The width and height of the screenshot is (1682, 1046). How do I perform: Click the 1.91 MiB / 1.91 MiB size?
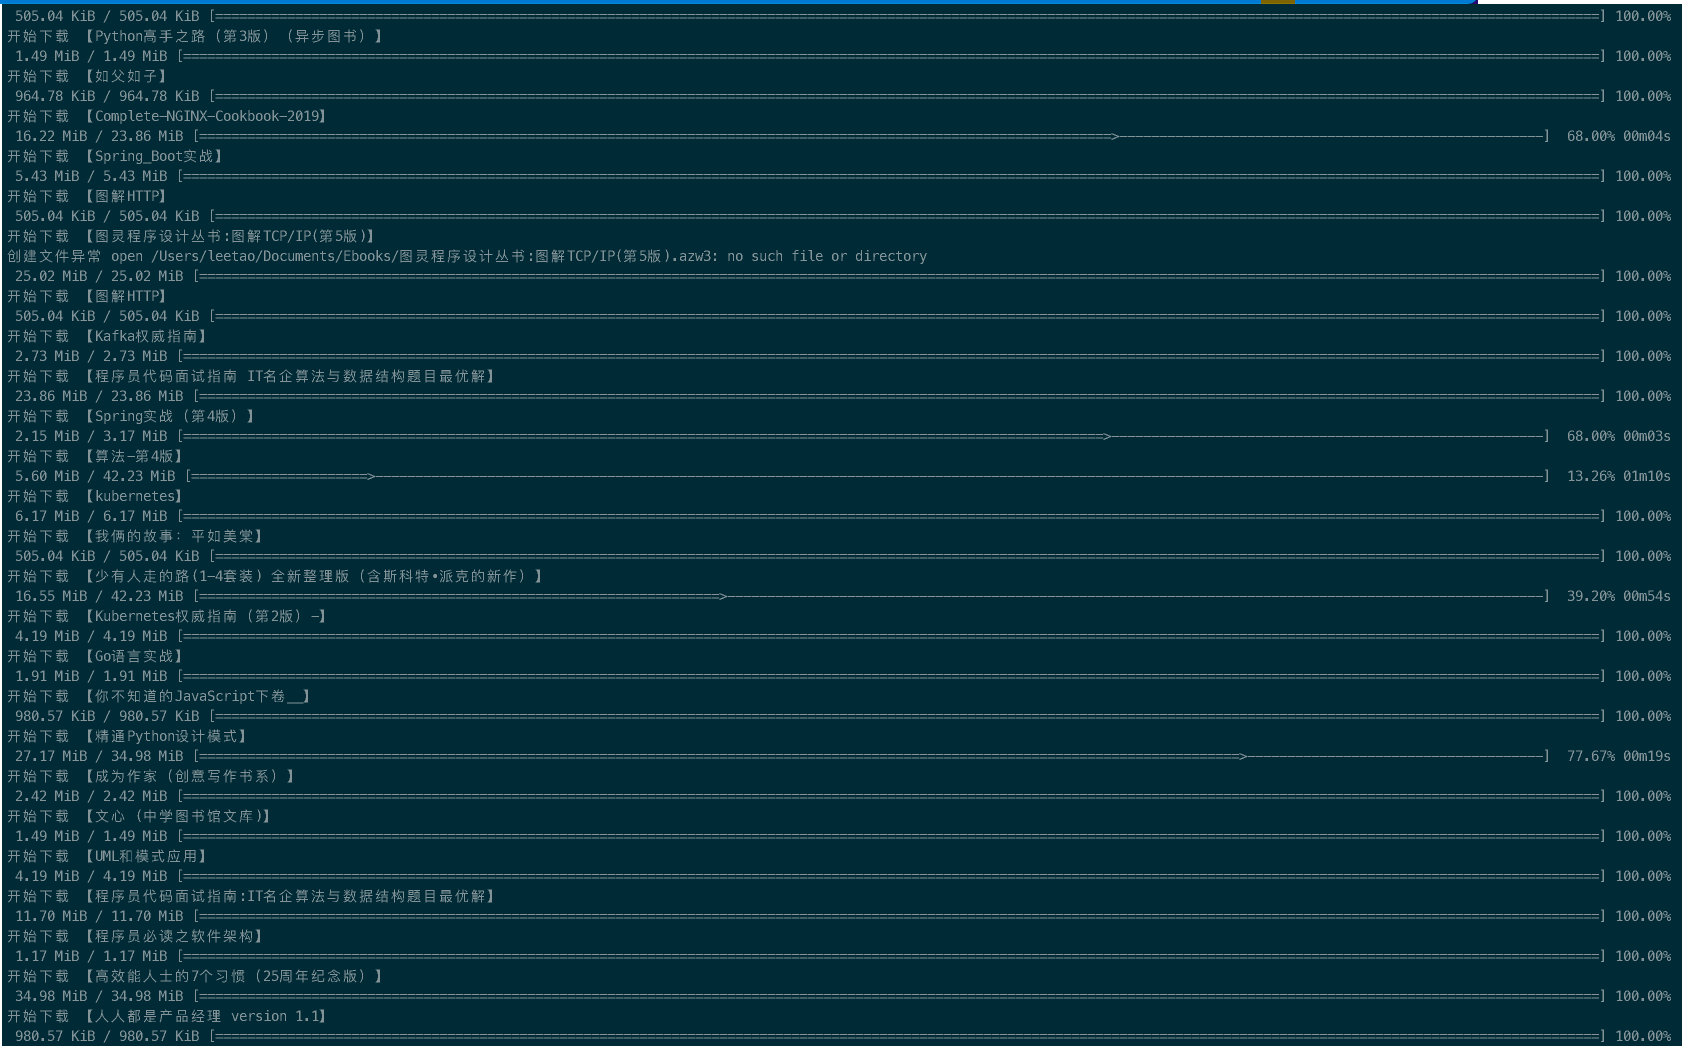click(91, 676)
